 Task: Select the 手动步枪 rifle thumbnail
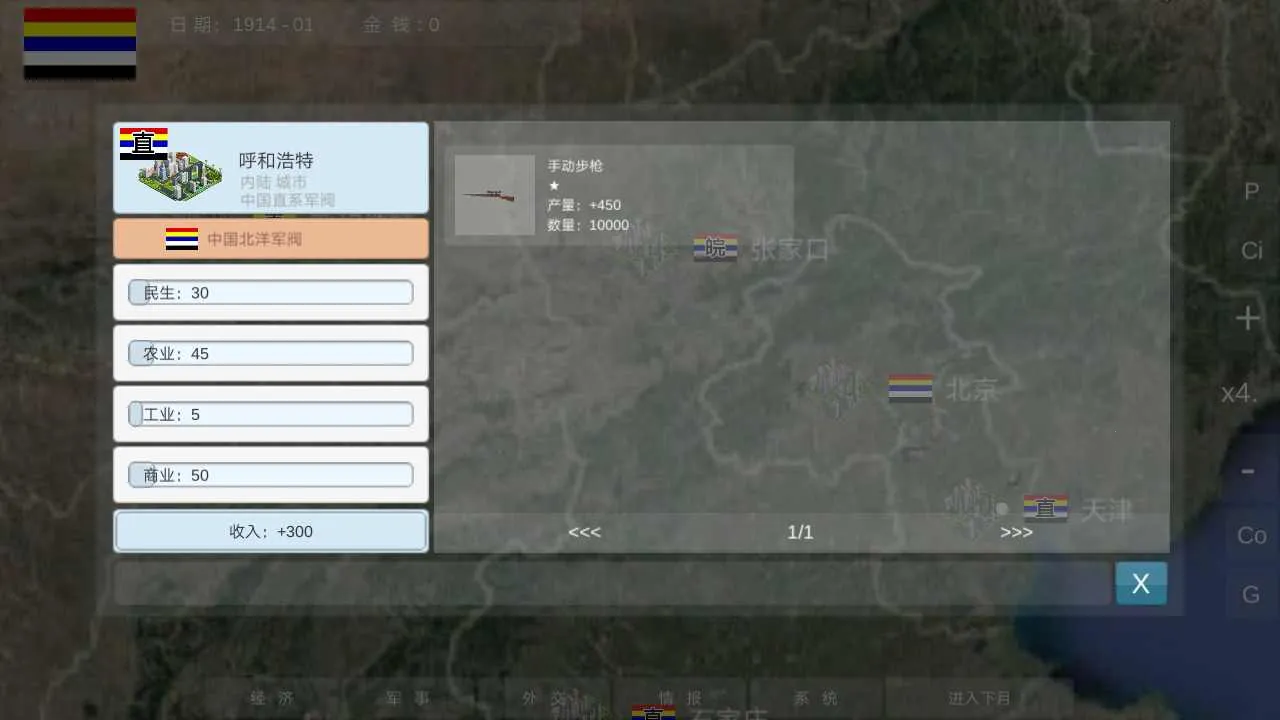pyautogui.click(x=495, y=195)
